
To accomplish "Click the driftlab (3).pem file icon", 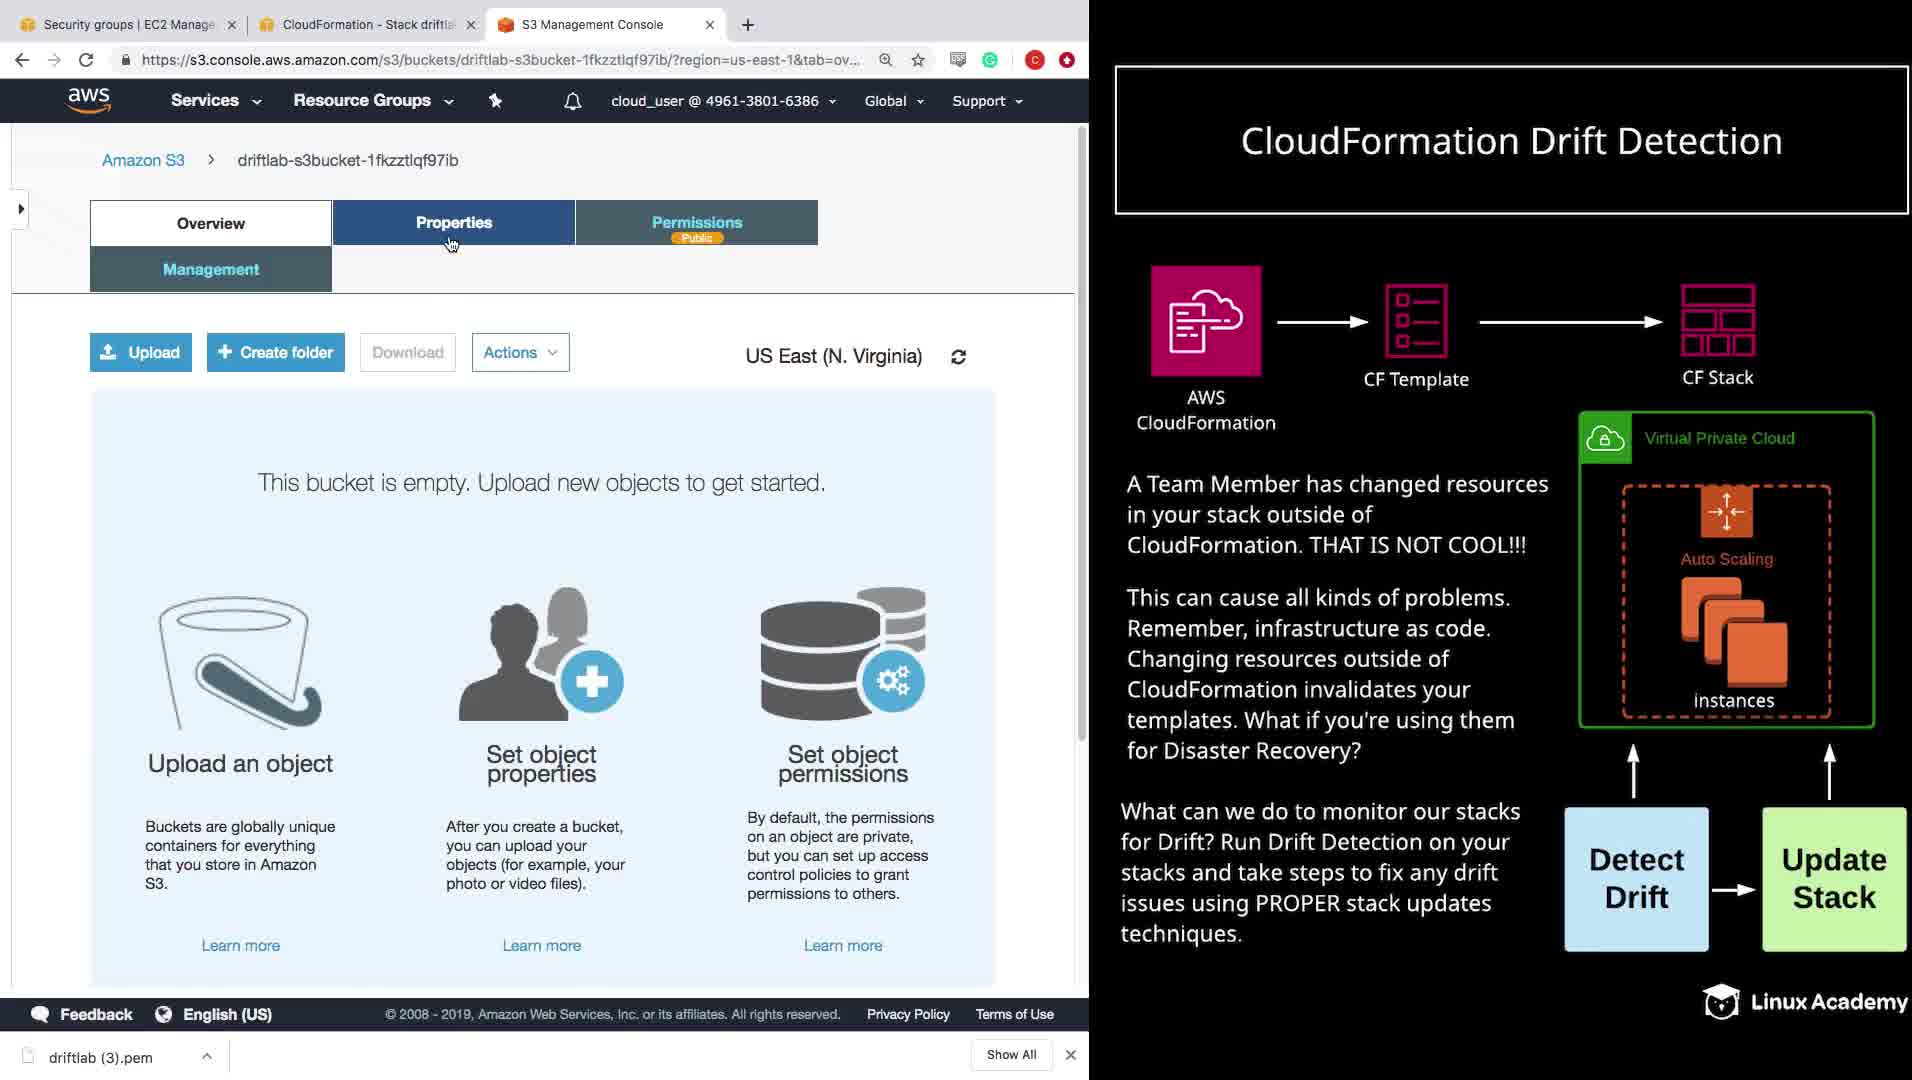I will (x=28, y=1056).
